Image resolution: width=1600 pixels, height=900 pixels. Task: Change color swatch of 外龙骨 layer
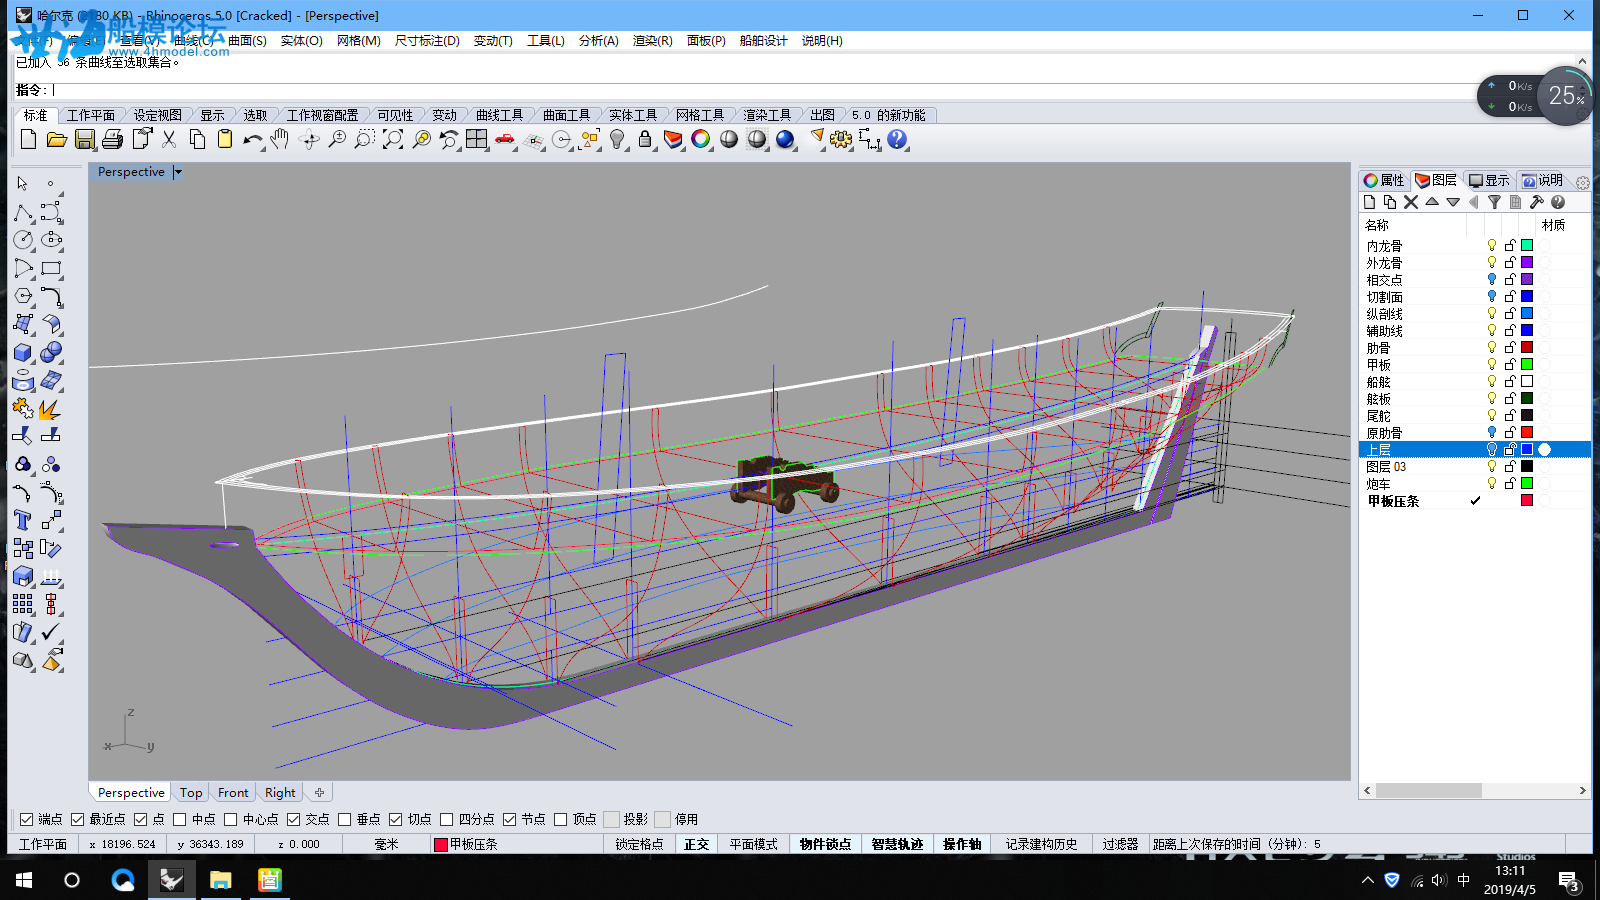(1527, 262)
